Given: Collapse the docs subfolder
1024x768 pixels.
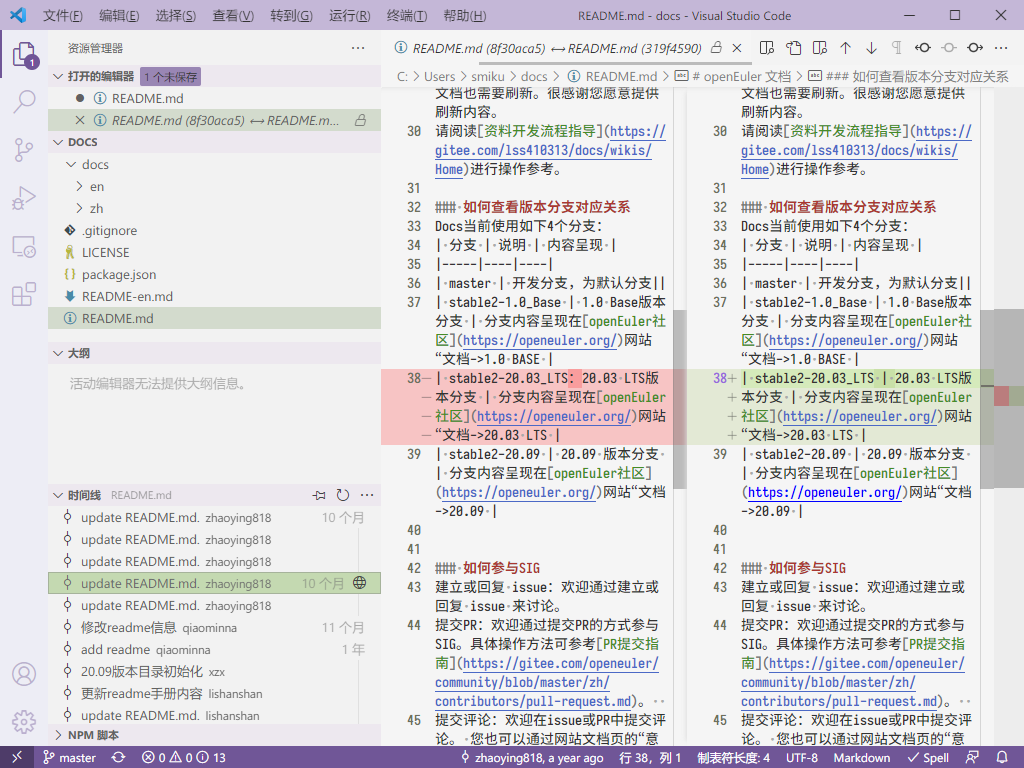Looking at the screenshot, I should click(x=72, y=165).
